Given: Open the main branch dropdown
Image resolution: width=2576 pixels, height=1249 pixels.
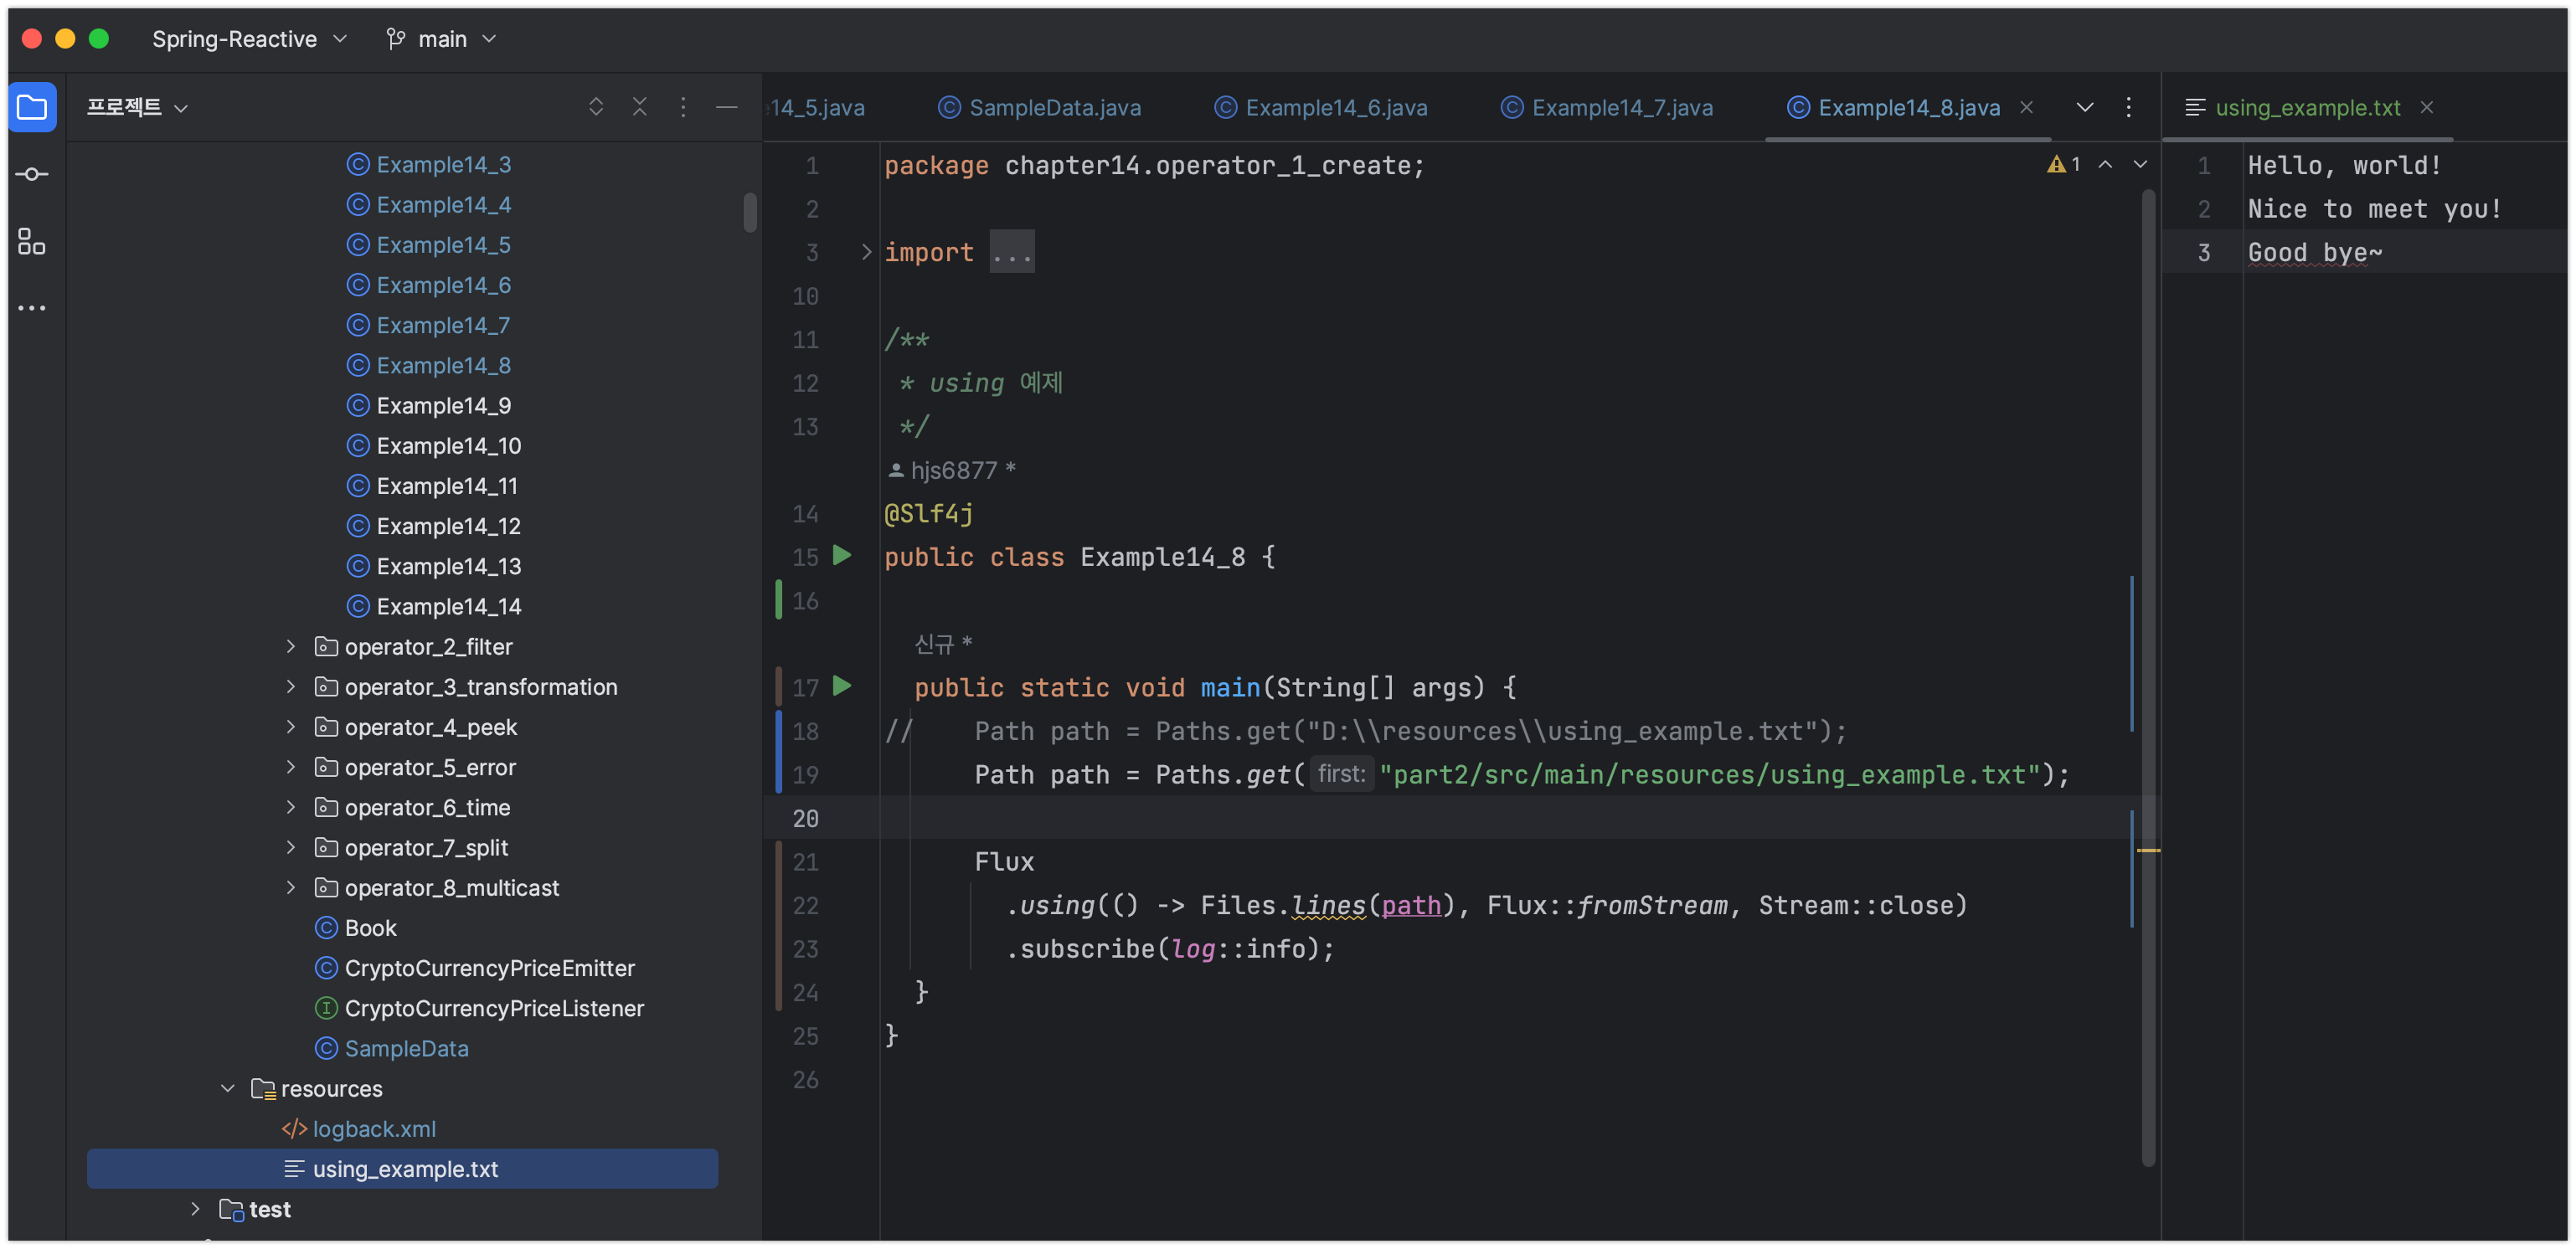Looking at the screenshot, I should tap(441, 39).
